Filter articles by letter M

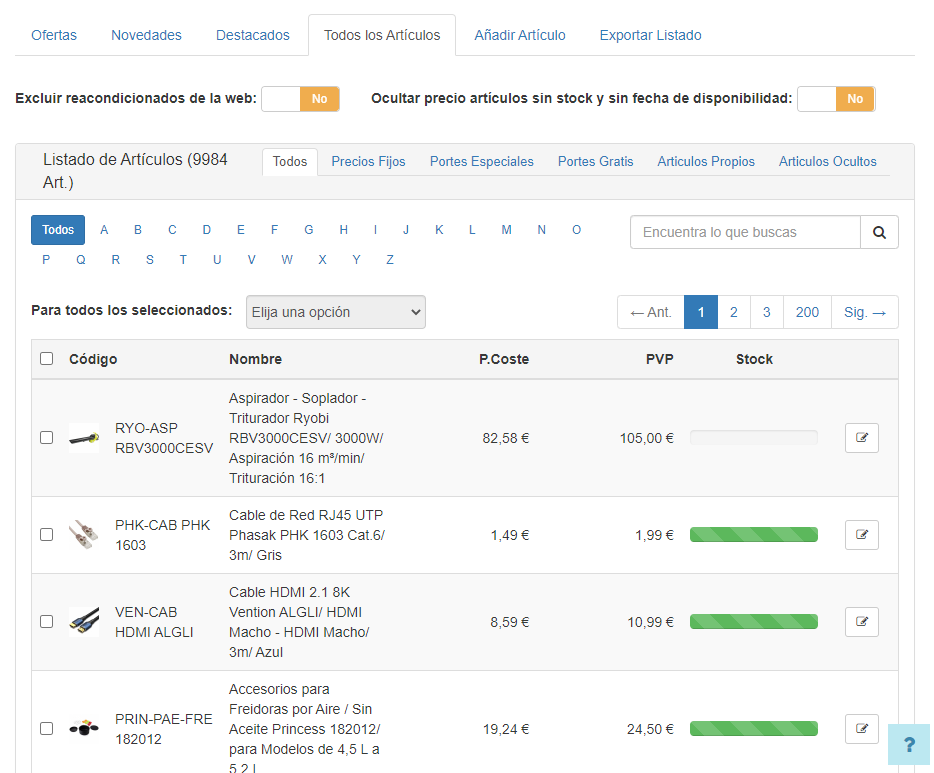point(507,230)
